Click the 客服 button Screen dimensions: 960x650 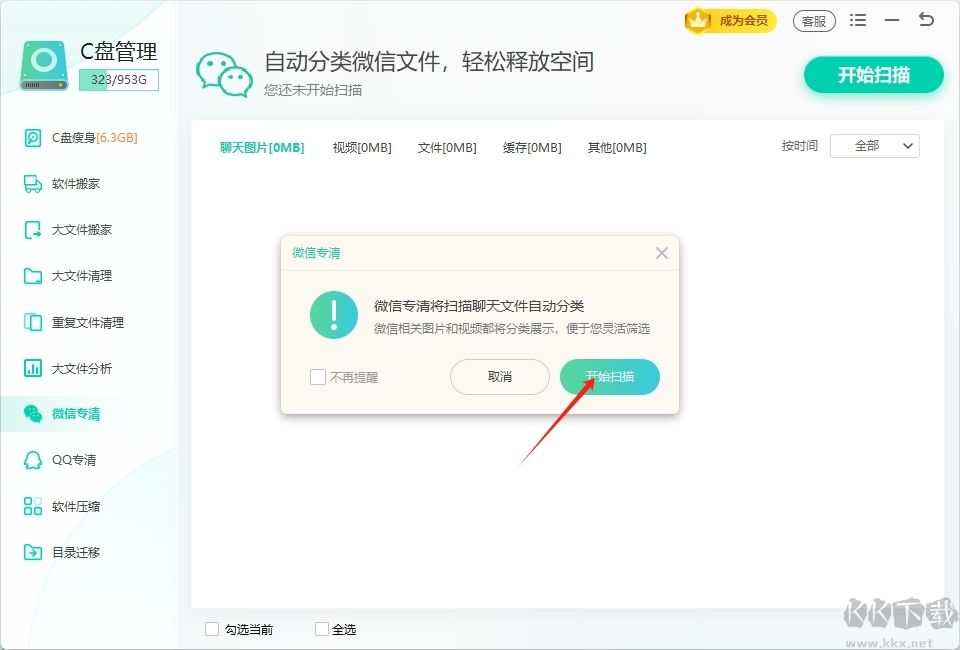click(x=814, y=21)
